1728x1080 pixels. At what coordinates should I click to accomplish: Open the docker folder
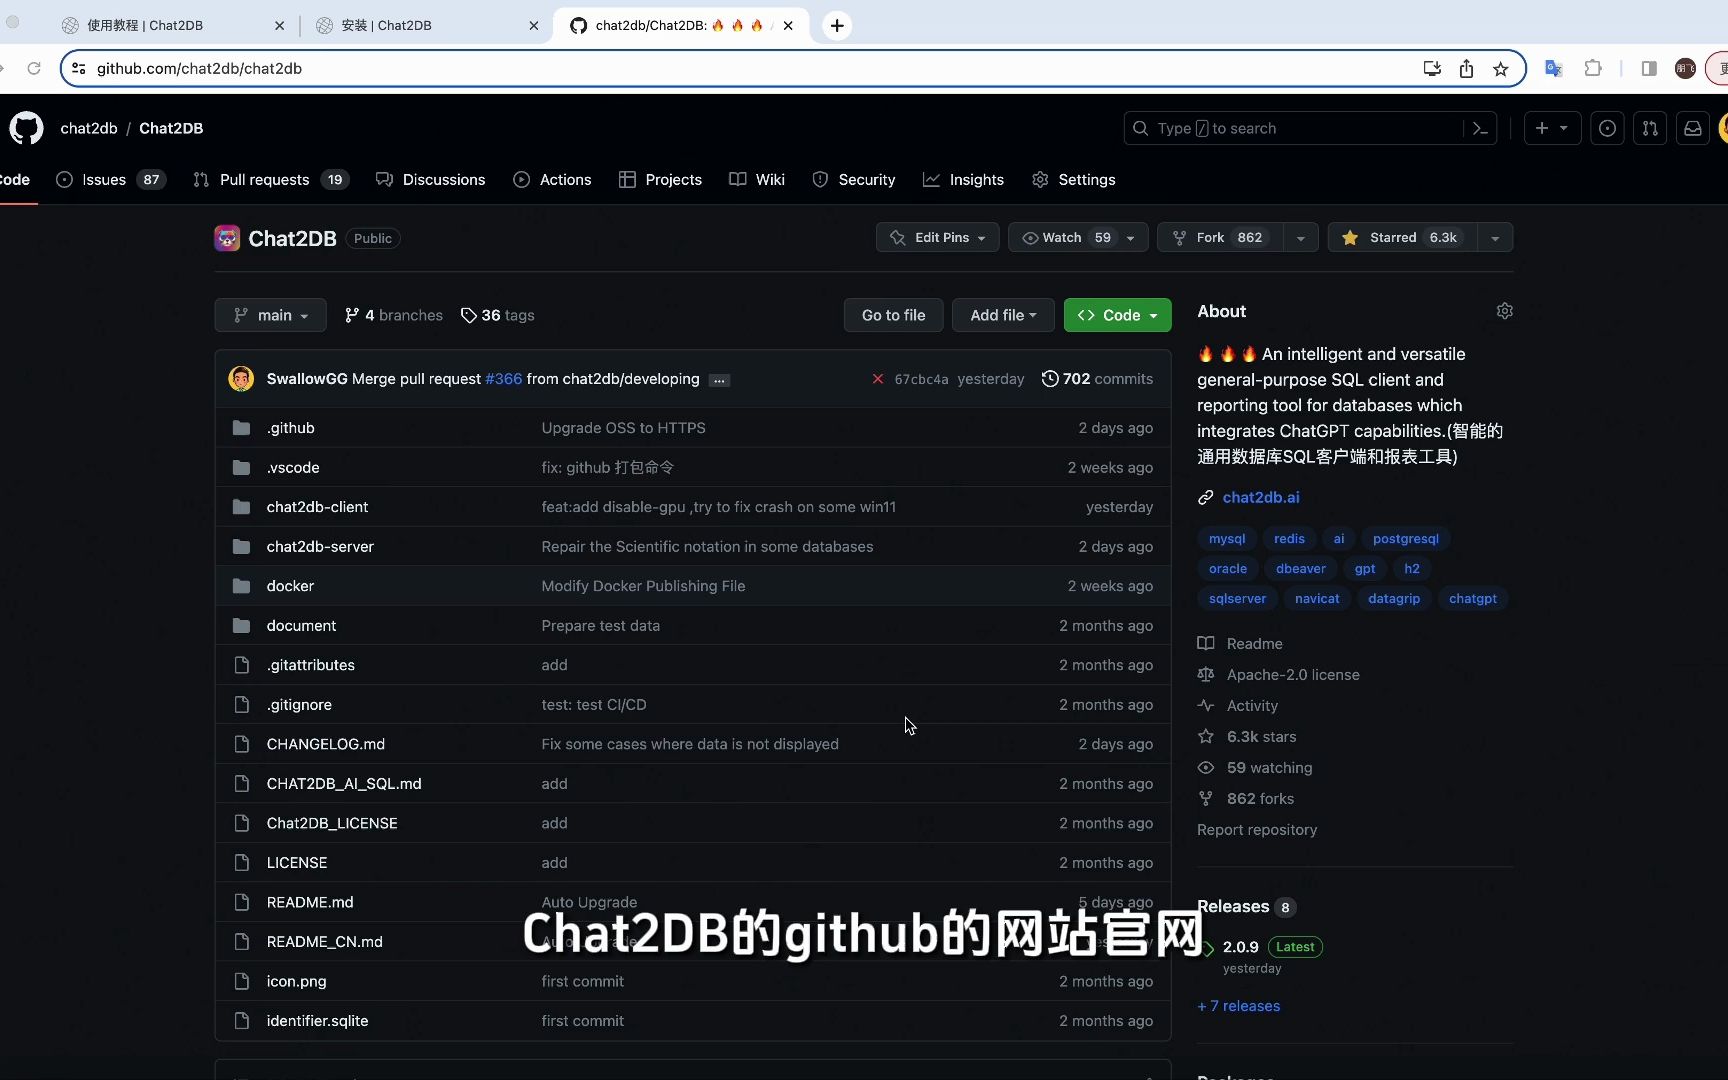(290, 586)
